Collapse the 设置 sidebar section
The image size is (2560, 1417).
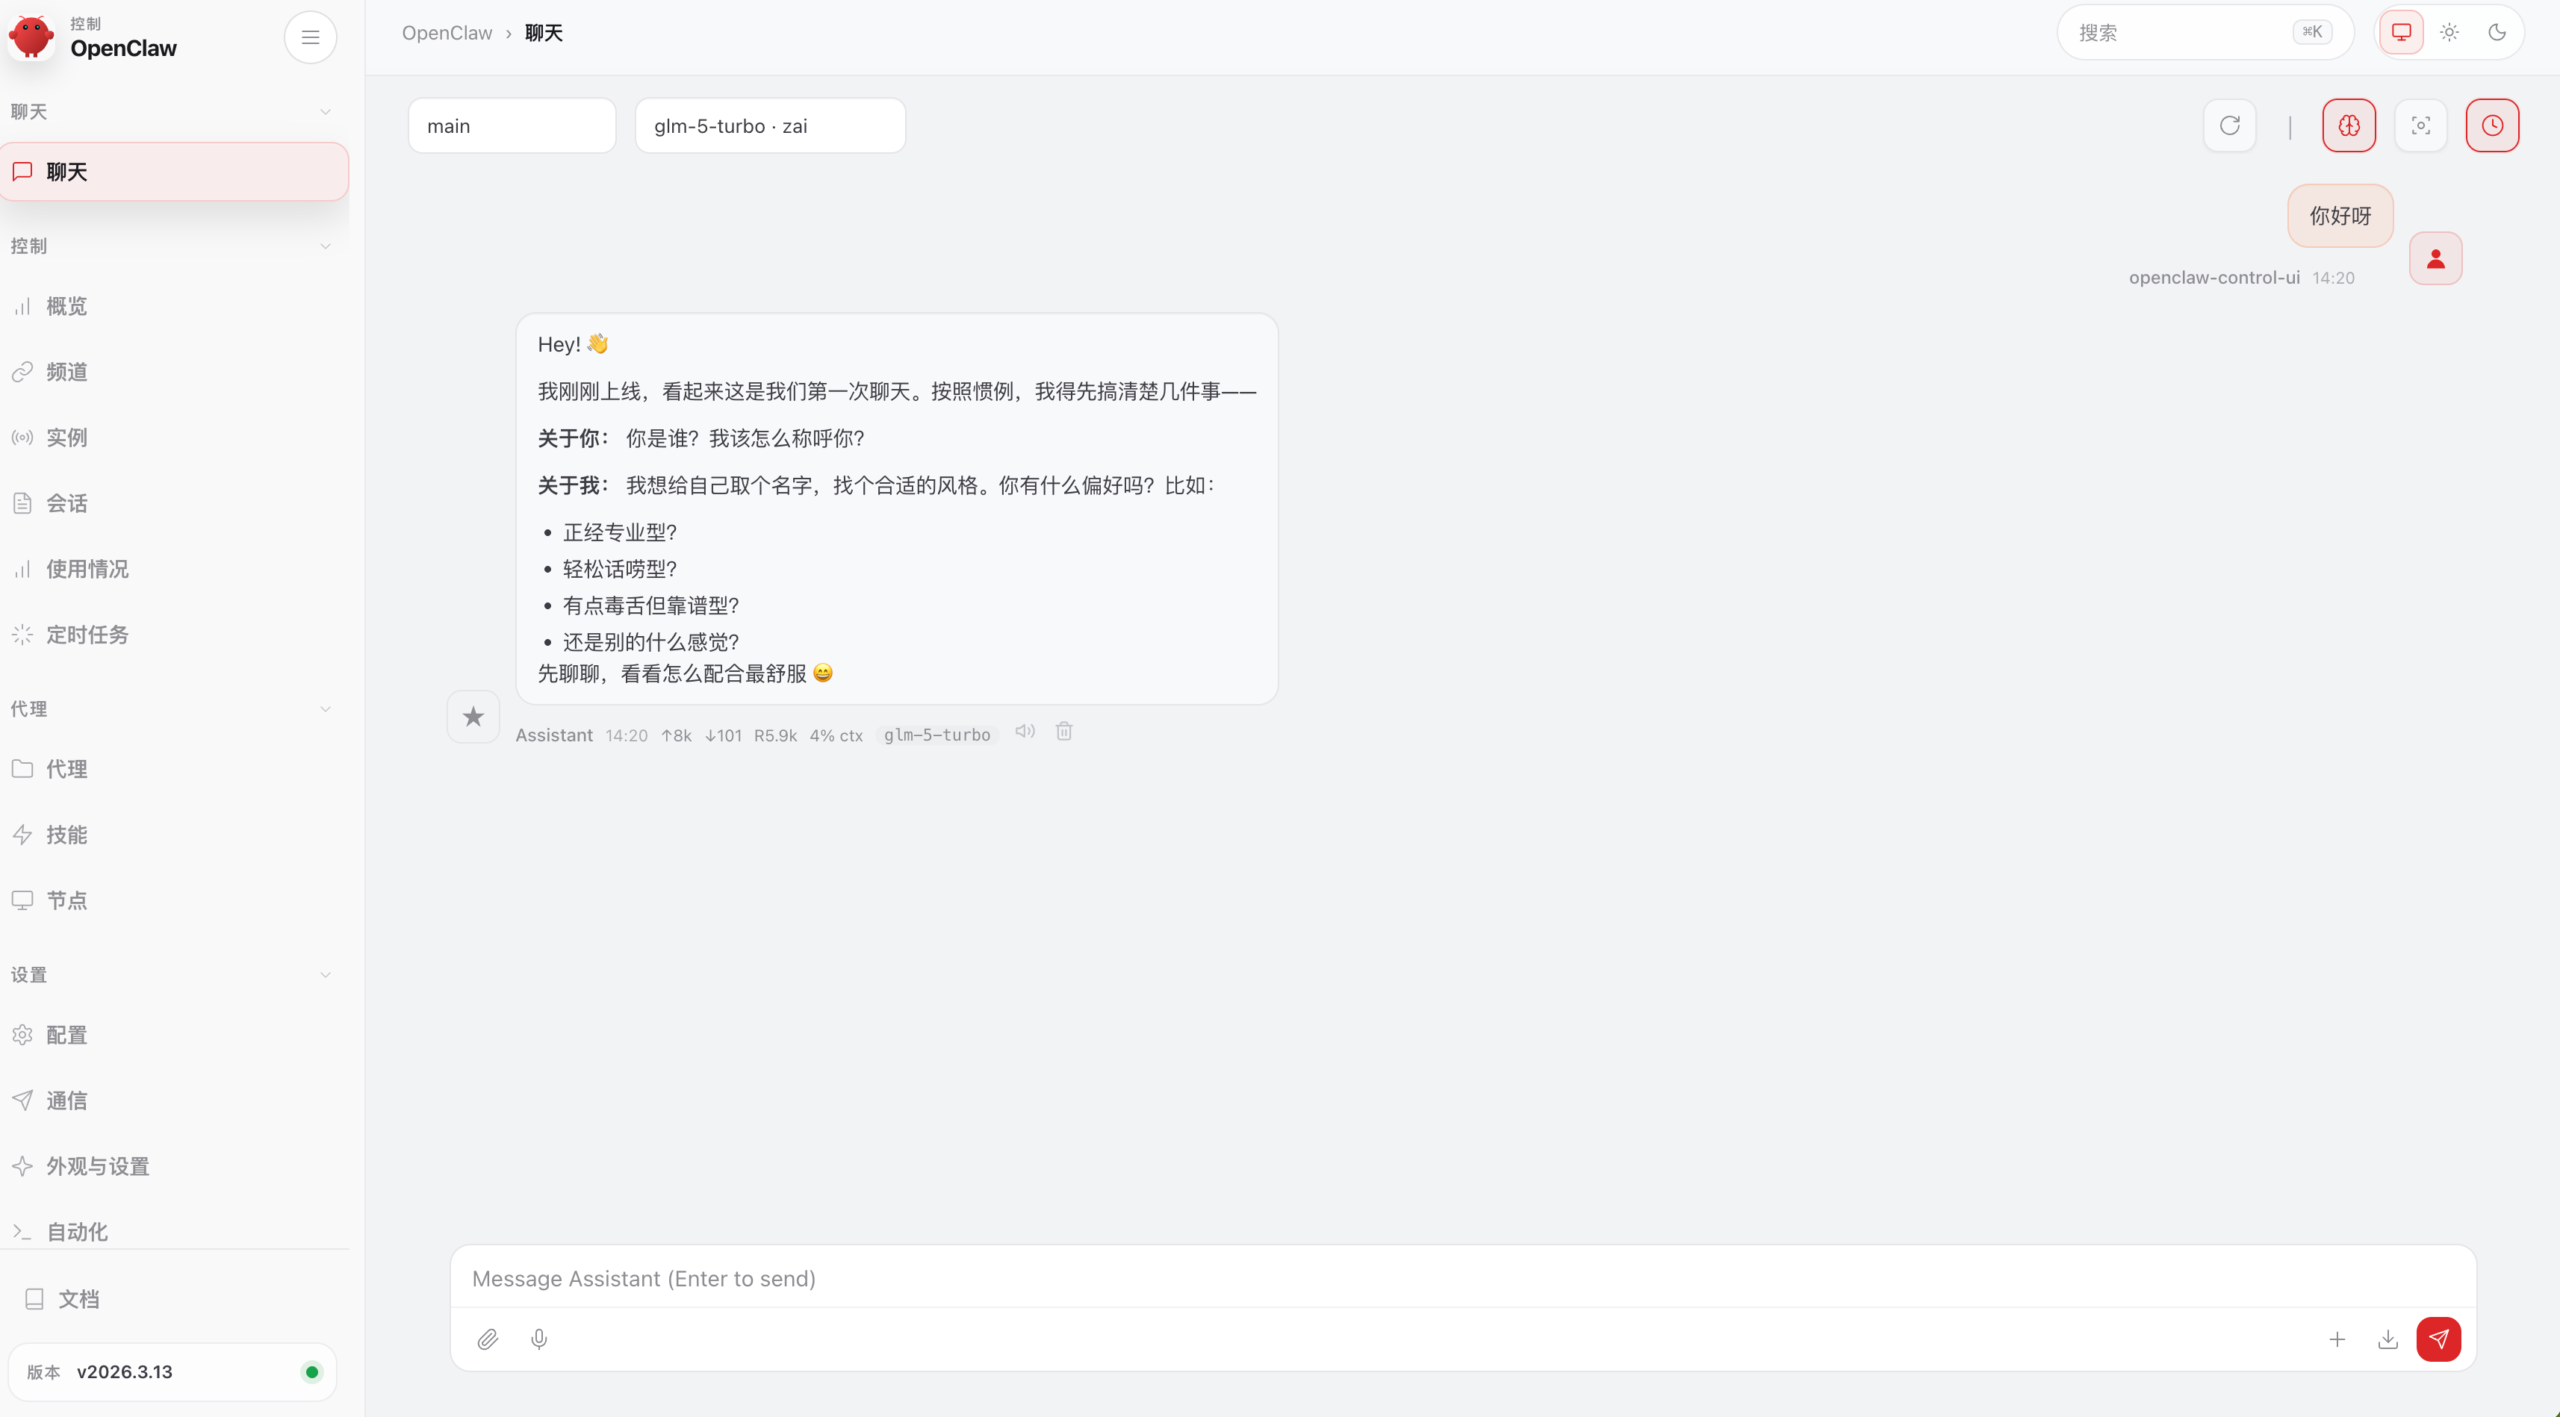click(324, 974)
